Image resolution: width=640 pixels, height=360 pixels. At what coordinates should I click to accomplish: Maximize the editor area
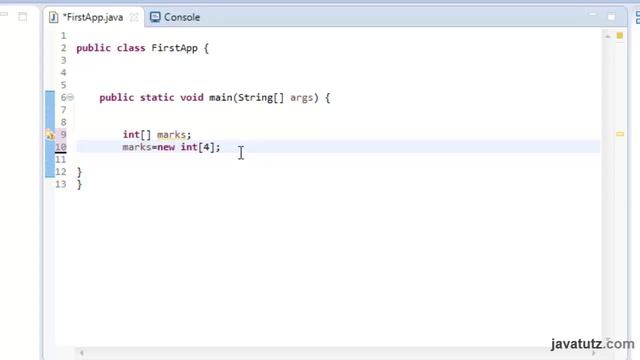coord(611,17)
